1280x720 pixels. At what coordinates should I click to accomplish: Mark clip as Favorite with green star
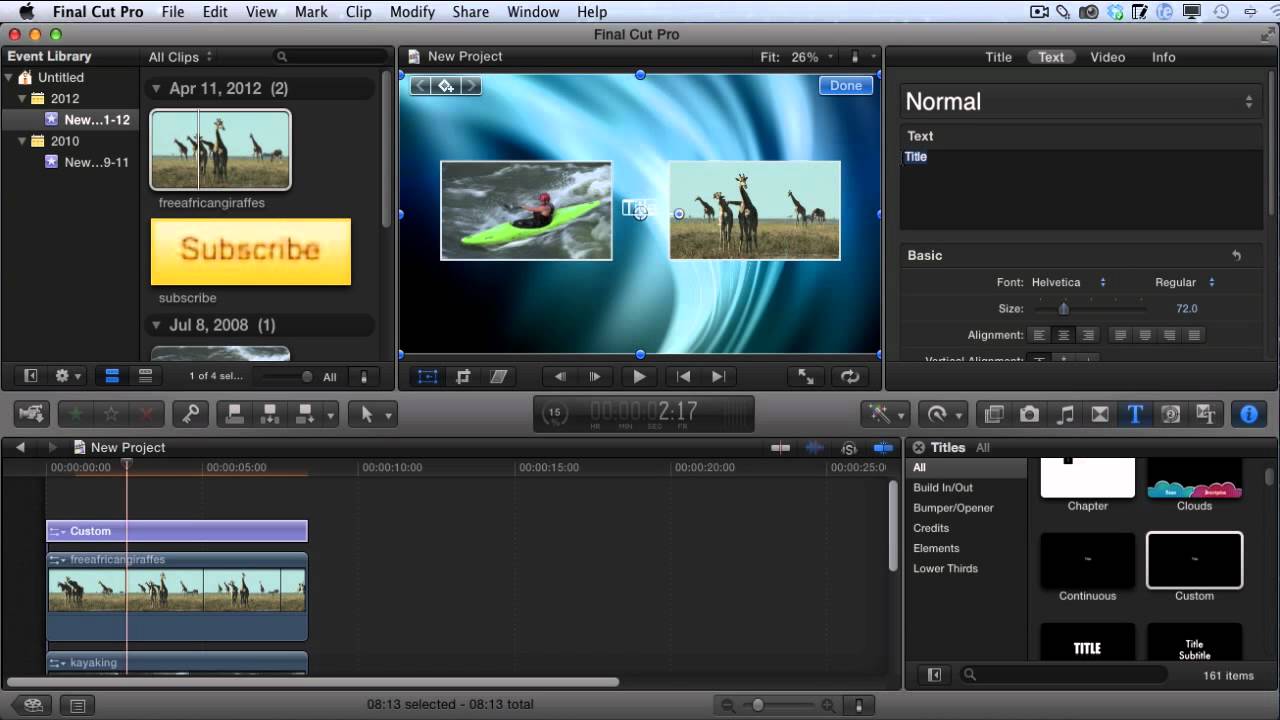click(74, 413)
